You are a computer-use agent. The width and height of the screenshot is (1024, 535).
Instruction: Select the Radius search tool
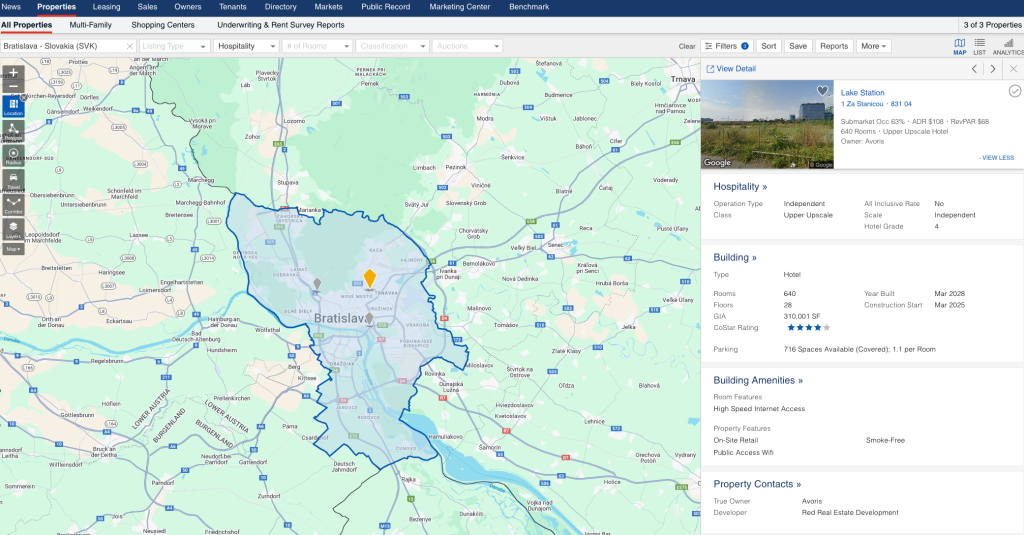[13, 156]
